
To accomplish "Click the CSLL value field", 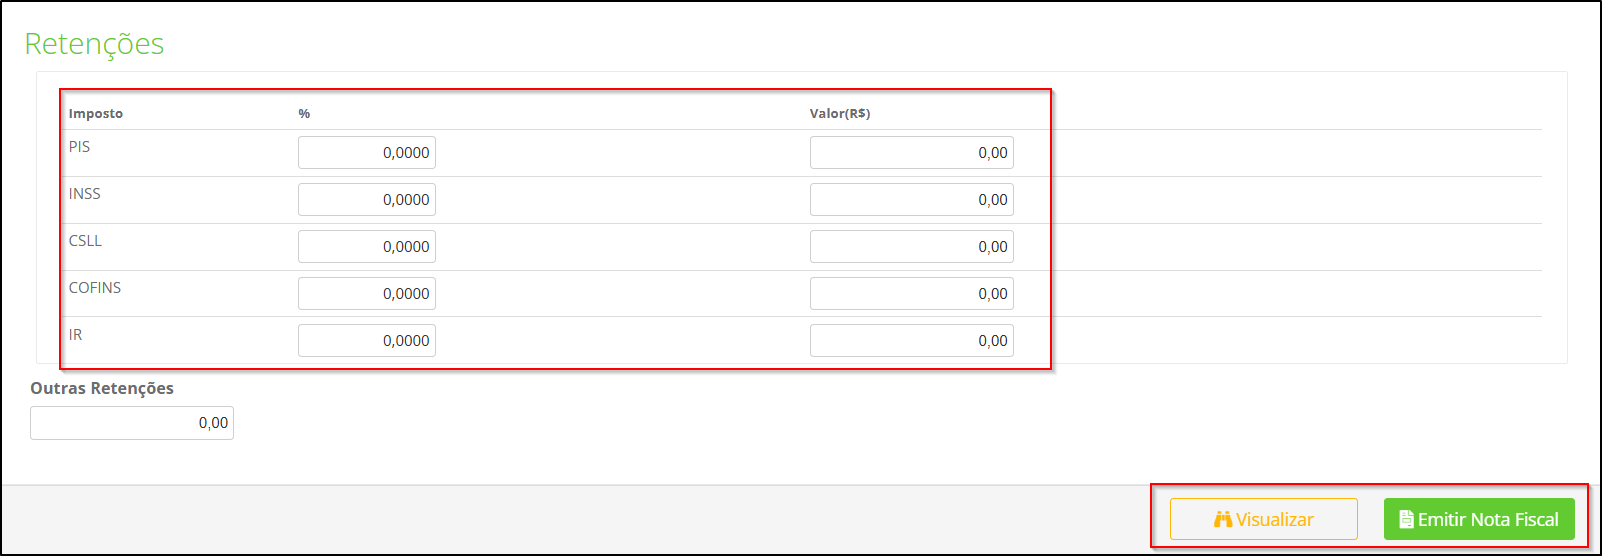I will click(911, 247).
